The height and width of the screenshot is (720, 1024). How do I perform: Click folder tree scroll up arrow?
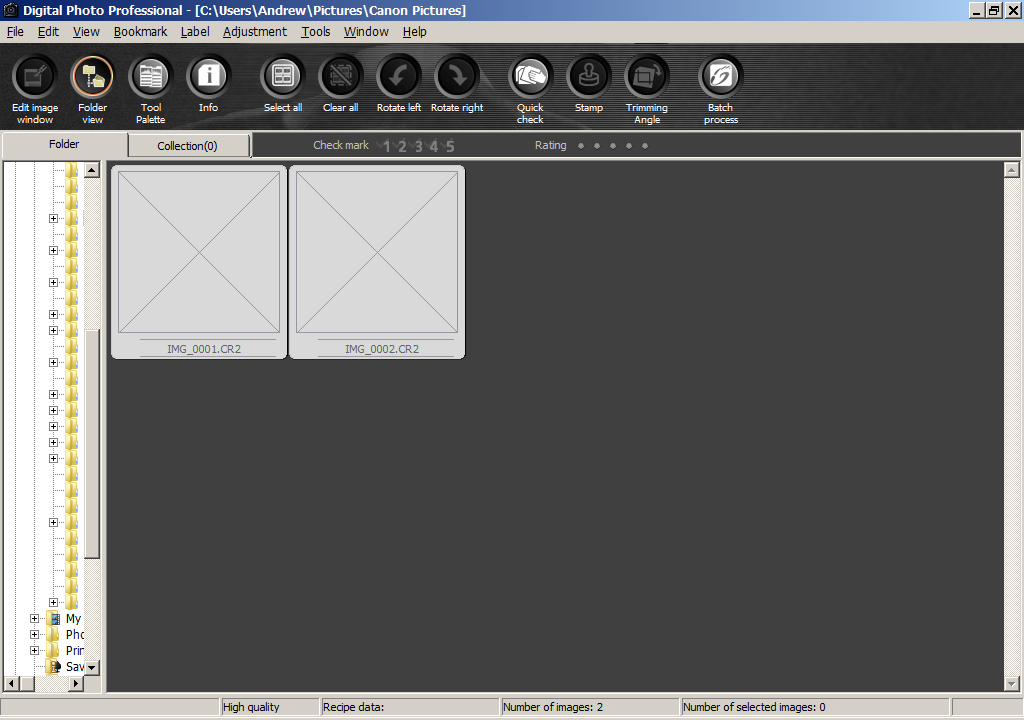[92, 170]
